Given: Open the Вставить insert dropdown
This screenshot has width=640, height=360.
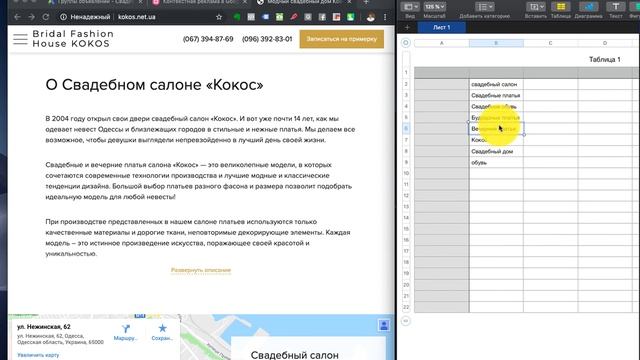Looking at the screenshot, I should [536, 7].
